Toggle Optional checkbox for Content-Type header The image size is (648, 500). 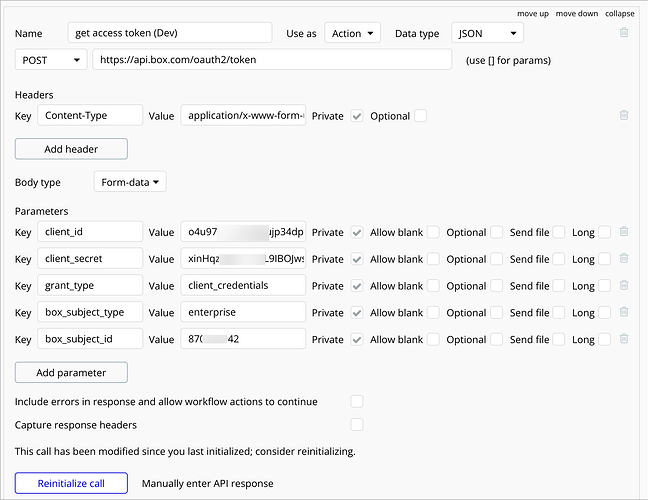click(420, 116)
